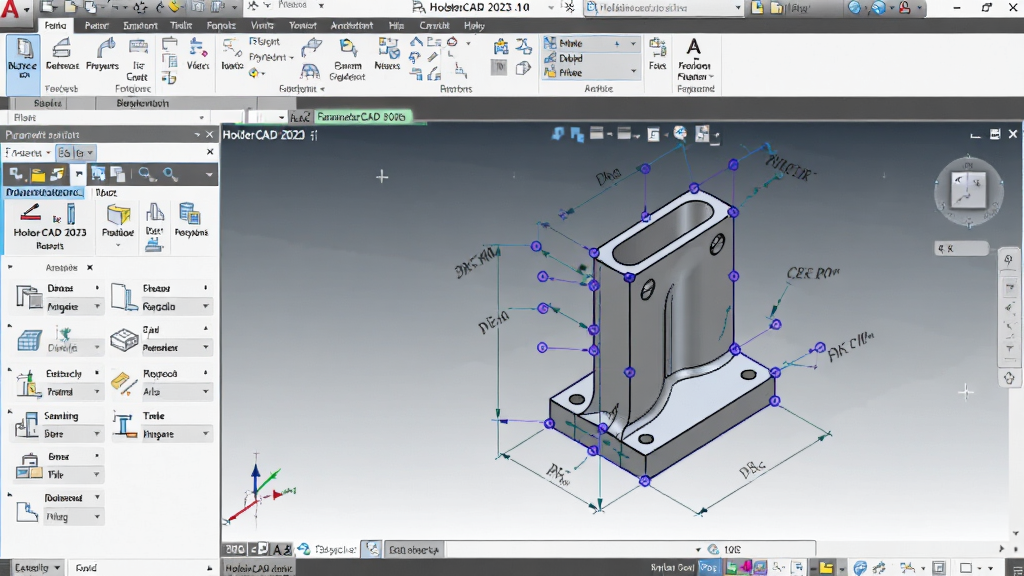The image size is (1024, 576).
Task: Click the command line input field
Action: pyautogui.click(x=567, y=549)
